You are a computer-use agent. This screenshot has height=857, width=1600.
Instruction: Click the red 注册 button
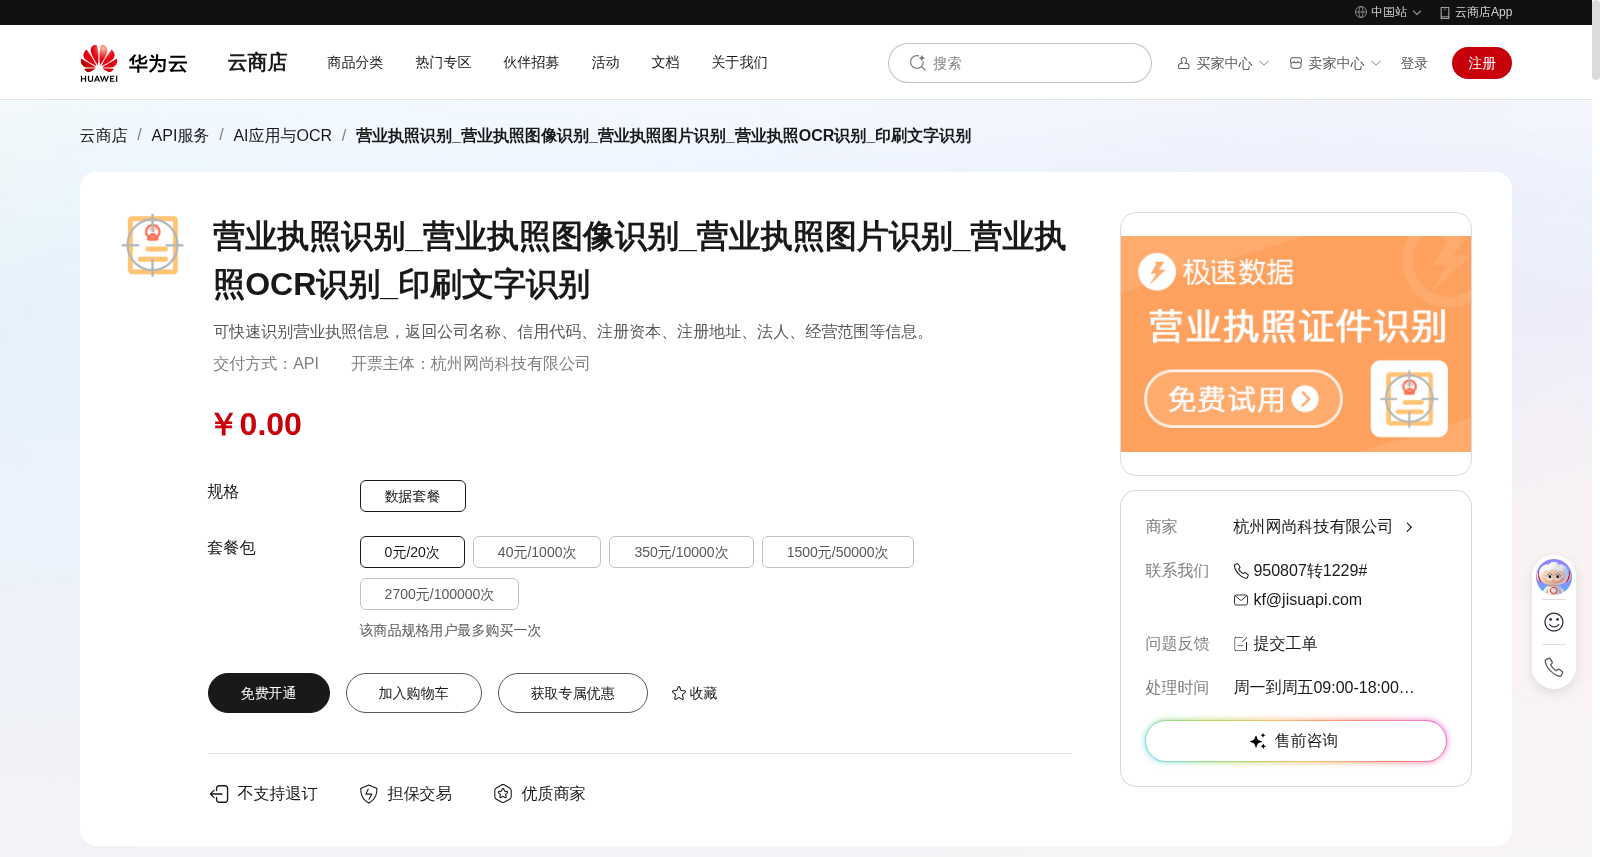[x=1482, y=63]
